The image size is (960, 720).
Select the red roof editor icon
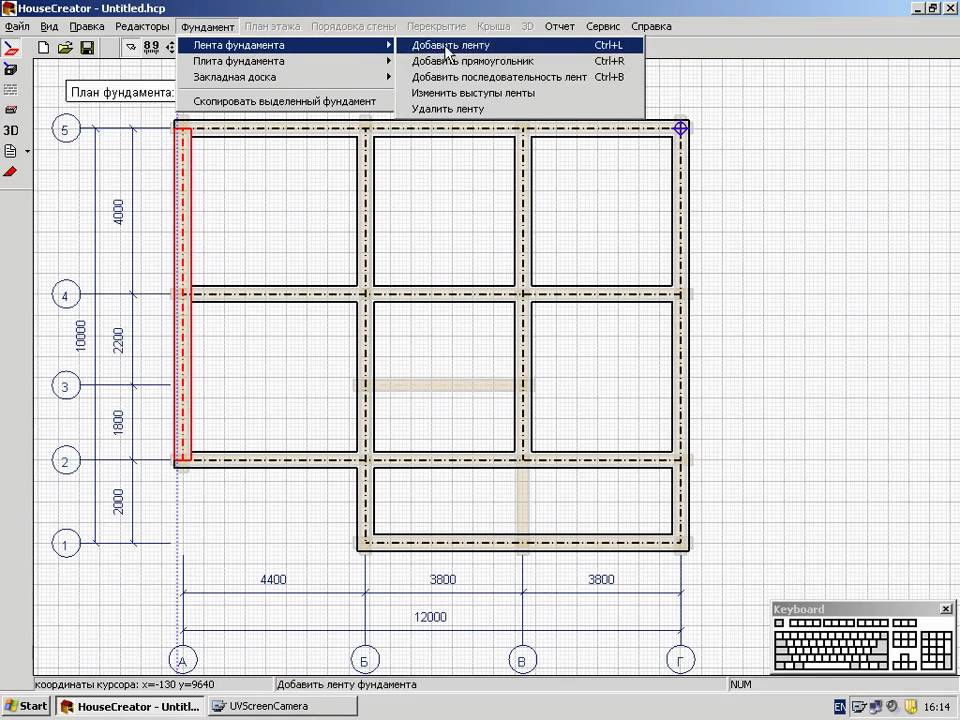tap(10, 171)
